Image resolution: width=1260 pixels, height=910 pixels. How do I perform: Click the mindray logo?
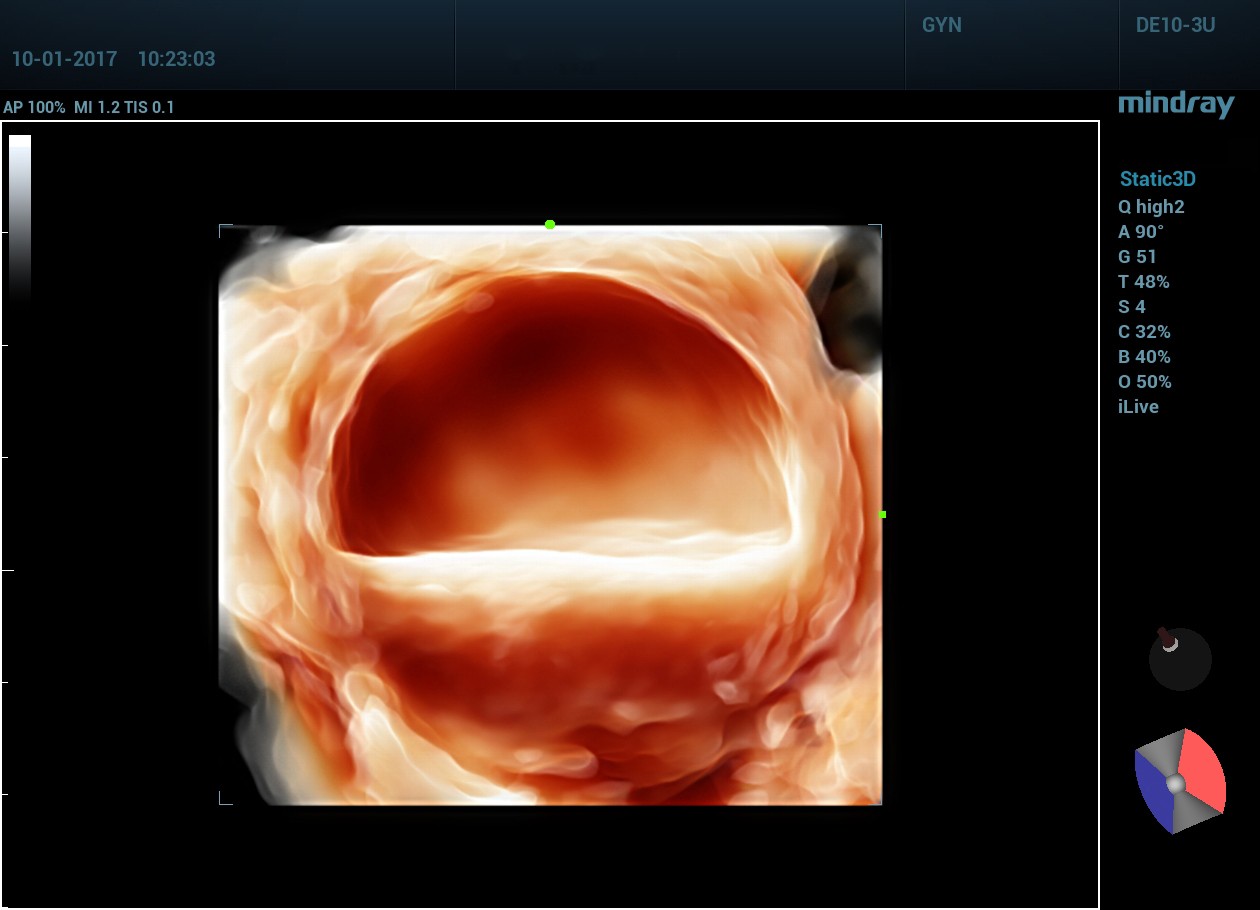[x=1175, y=105]
